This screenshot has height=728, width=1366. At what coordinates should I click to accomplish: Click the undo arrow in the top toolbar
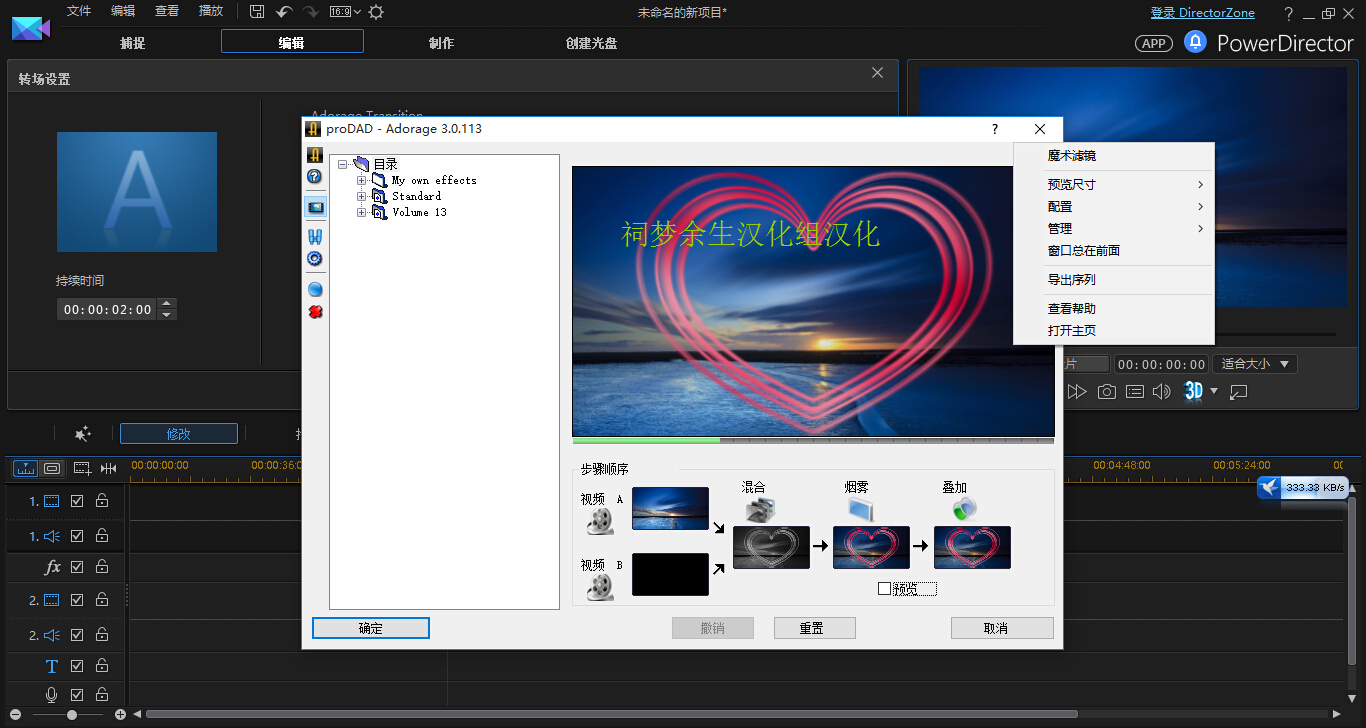[x=284, y=12]
